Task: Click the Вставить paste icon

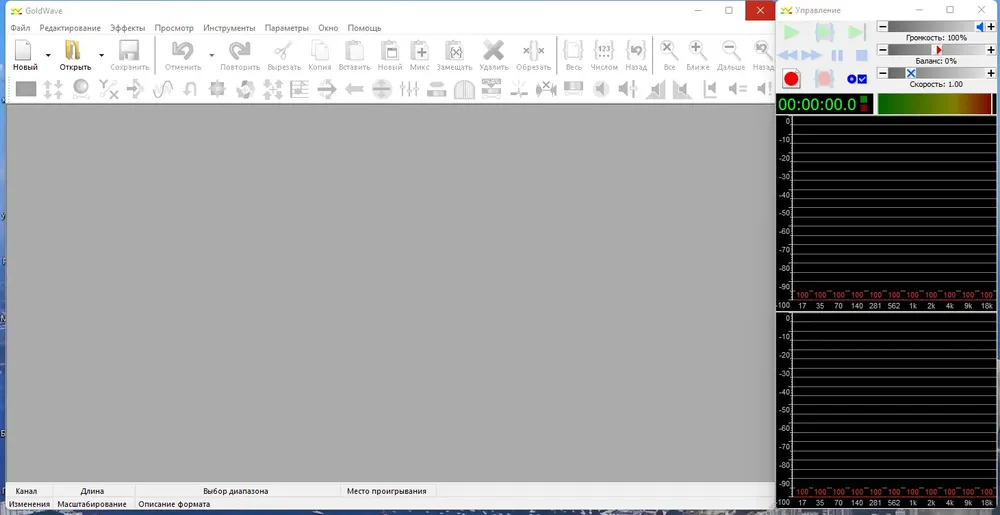Action: point(354,51)
